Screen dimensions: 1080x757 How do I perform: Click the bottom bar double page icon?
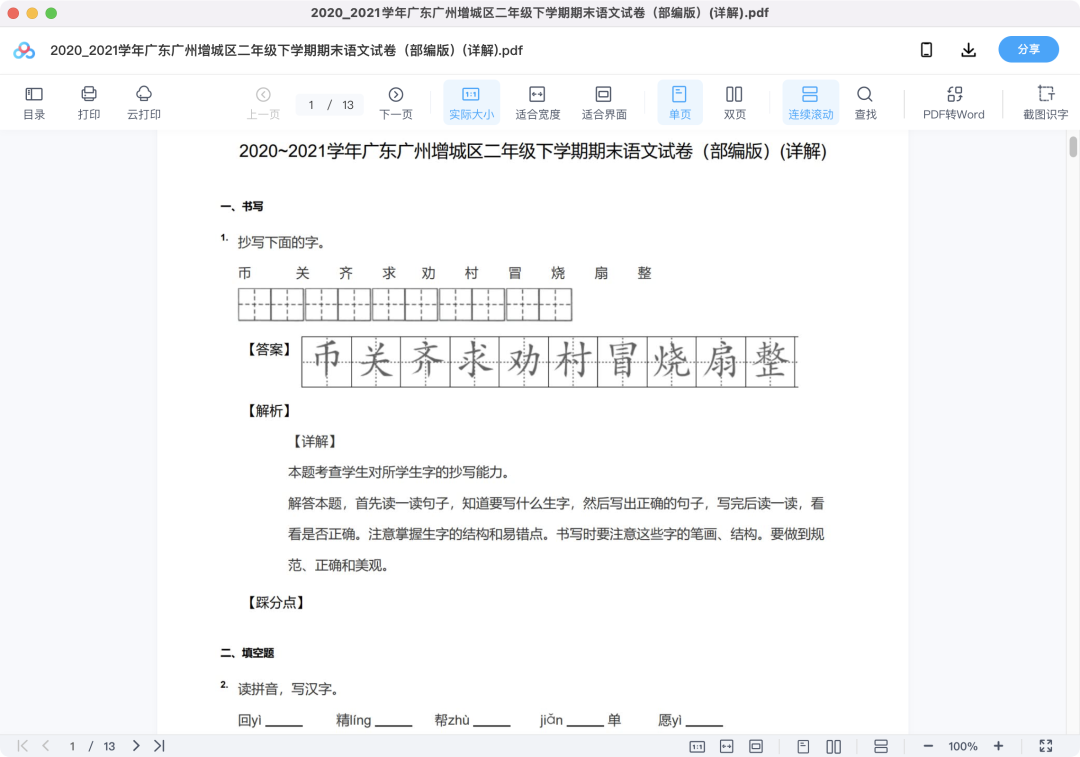833,747
